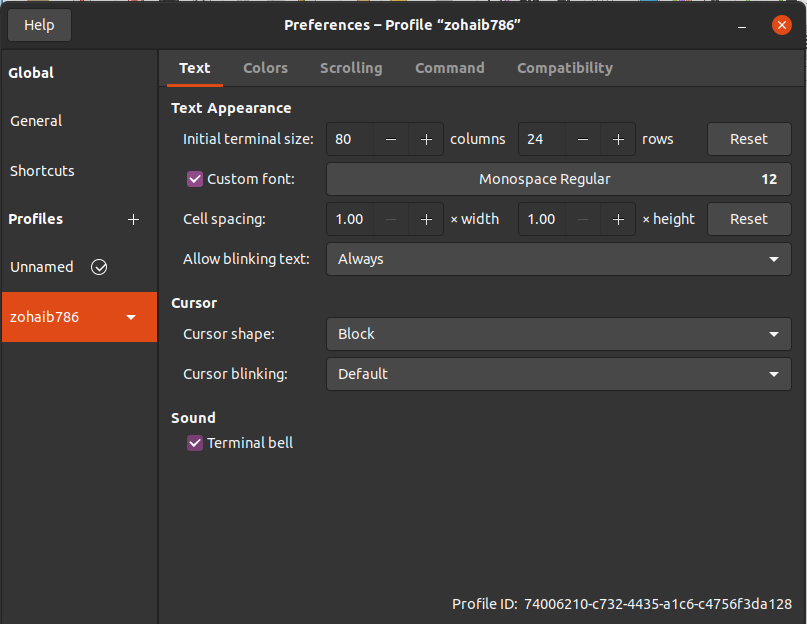Increase the rows value with plus
This screenshot has width=807, height=624.
pyautogui.click(x=618, y=139)
